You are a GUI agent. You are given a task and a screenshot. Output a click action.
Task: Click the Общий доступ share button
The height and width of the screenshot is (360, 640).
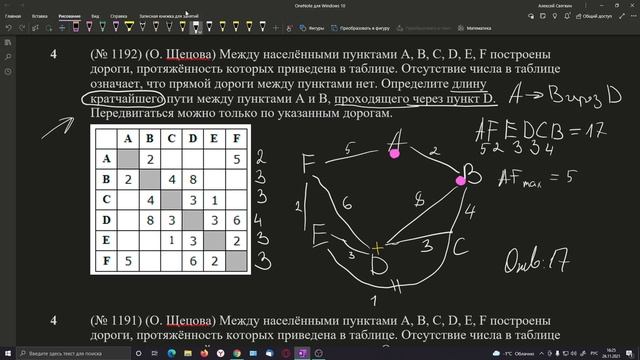[594, 16]
